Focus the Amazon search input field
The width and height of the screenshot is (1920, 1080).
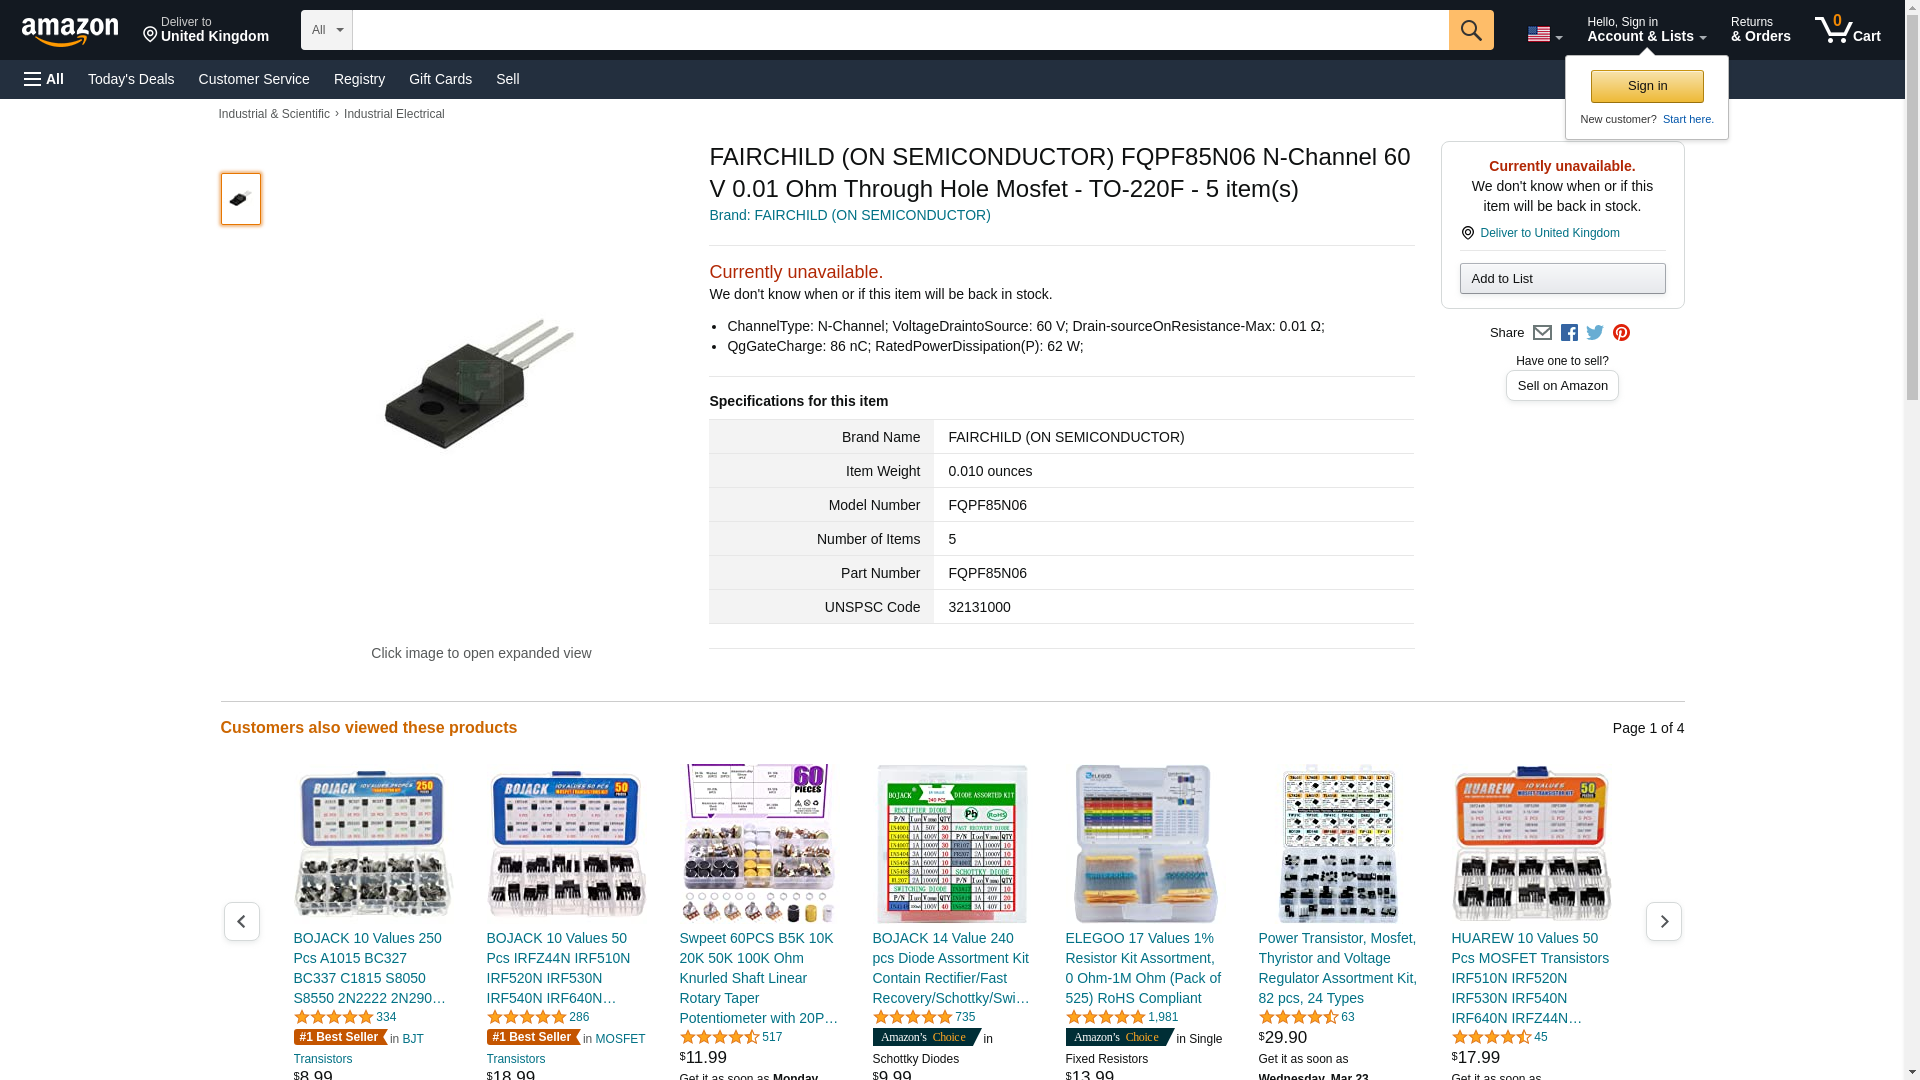pyautogui.click(x=900, y=30)
